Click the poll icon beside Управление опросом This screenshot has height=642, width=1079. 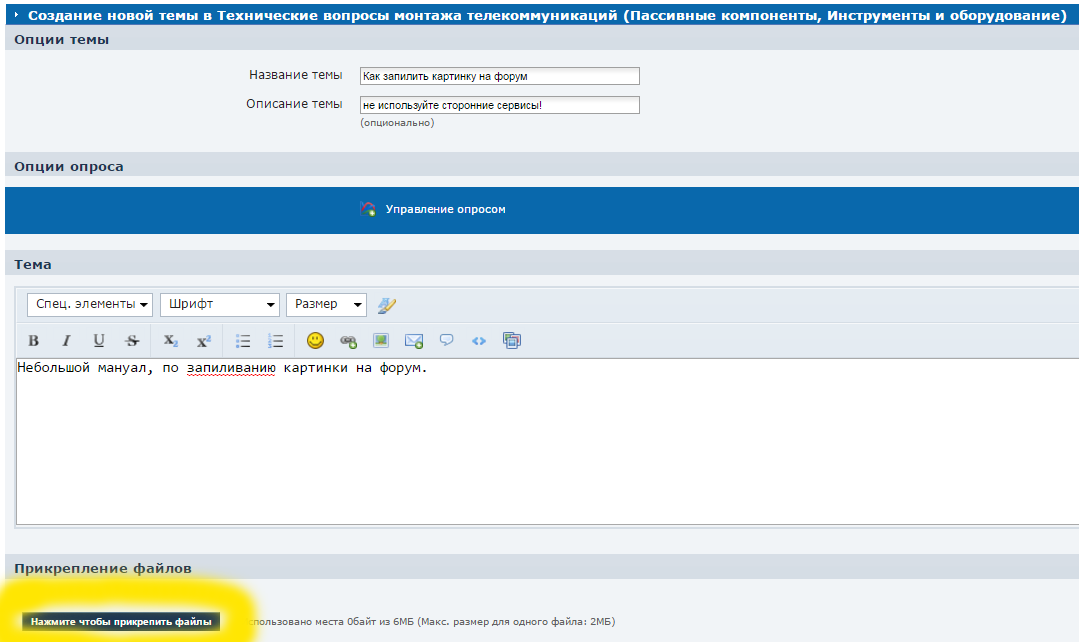pos(368,209)
